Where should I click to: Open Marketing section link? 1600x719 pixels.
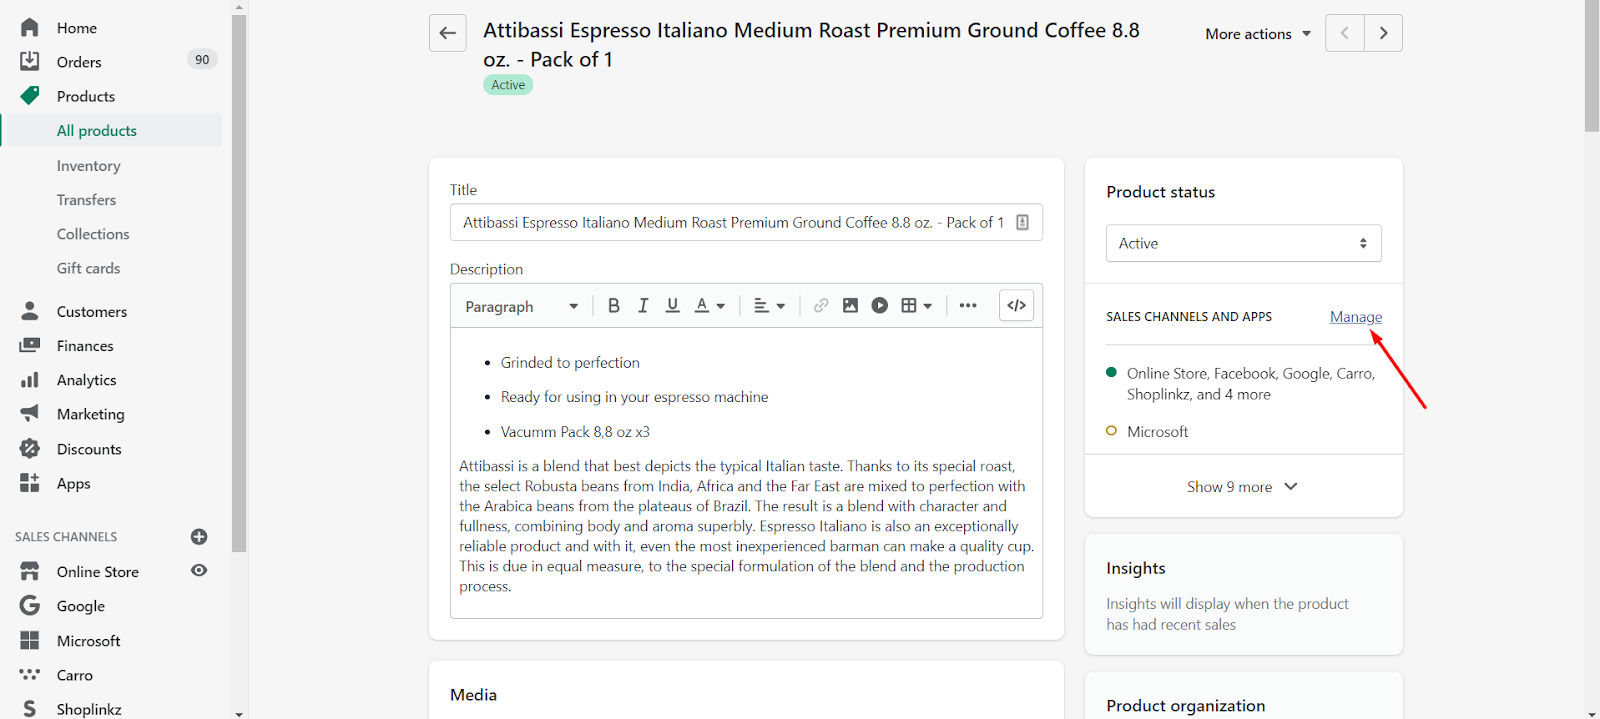click(91, 414)
